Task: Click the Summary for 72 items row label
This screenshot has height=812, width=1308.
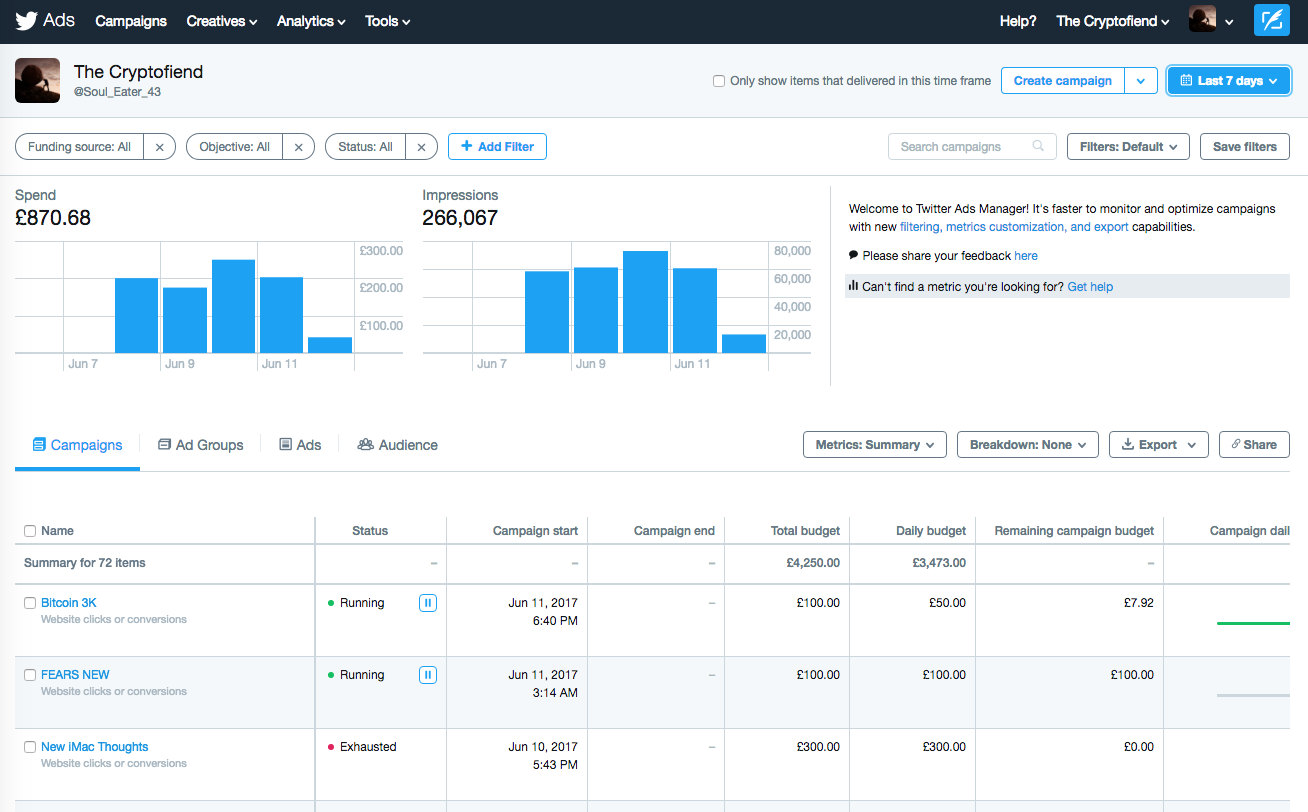Action: pos(85,563)
